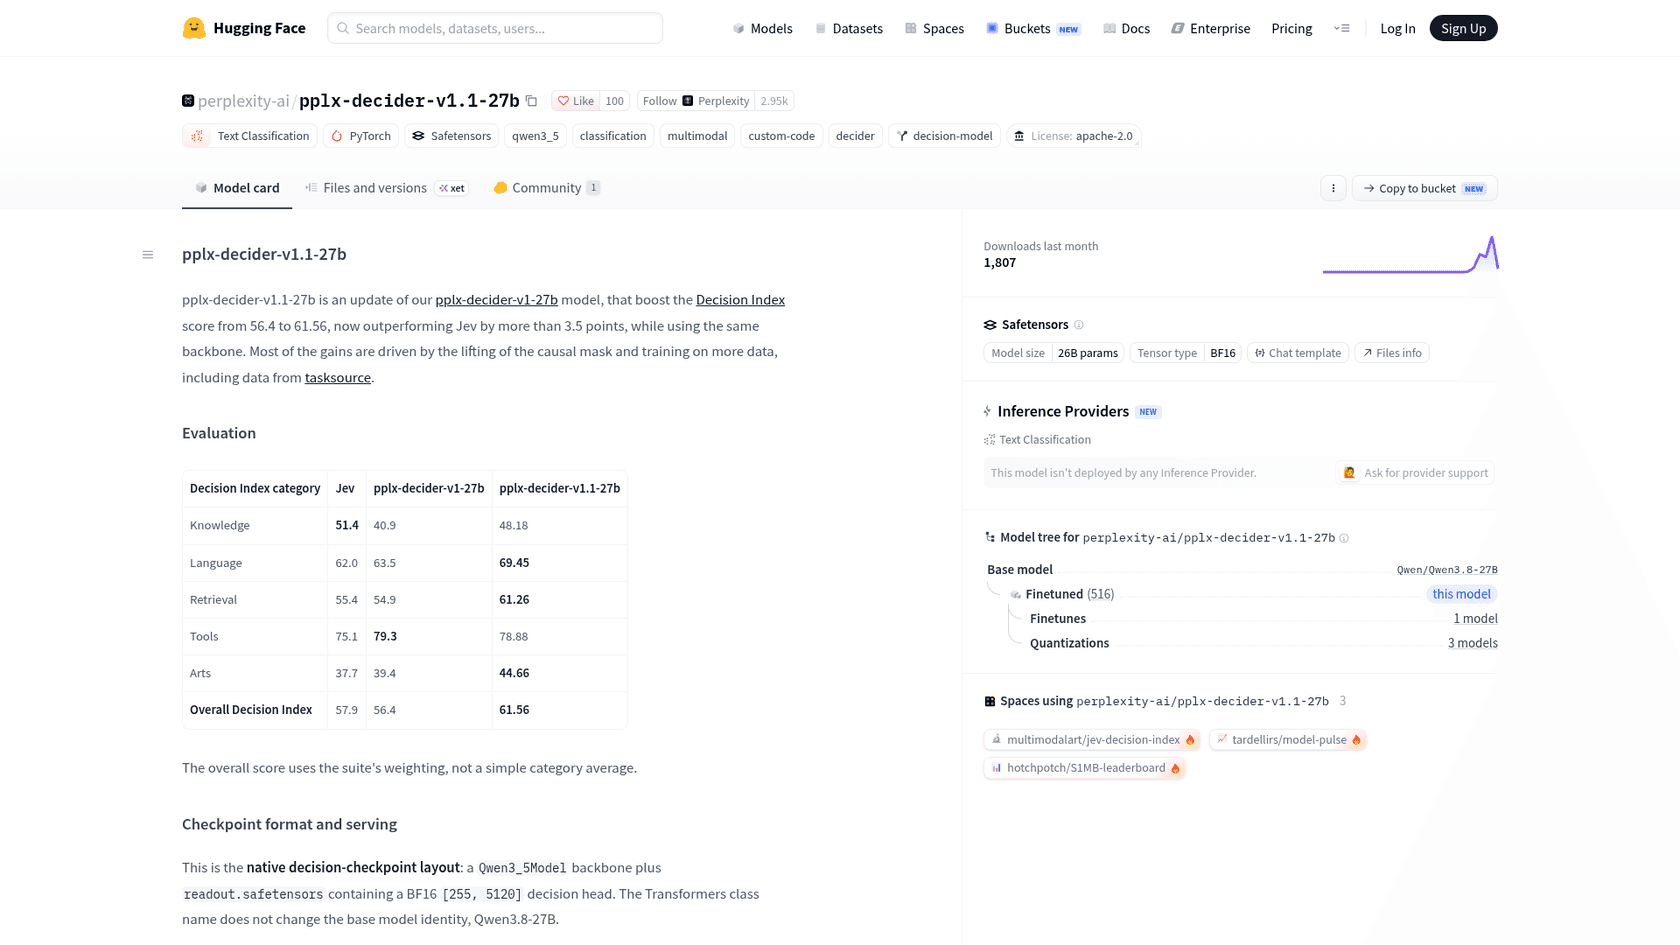
Task: Like the model with heart button
Action: [575, 101]
